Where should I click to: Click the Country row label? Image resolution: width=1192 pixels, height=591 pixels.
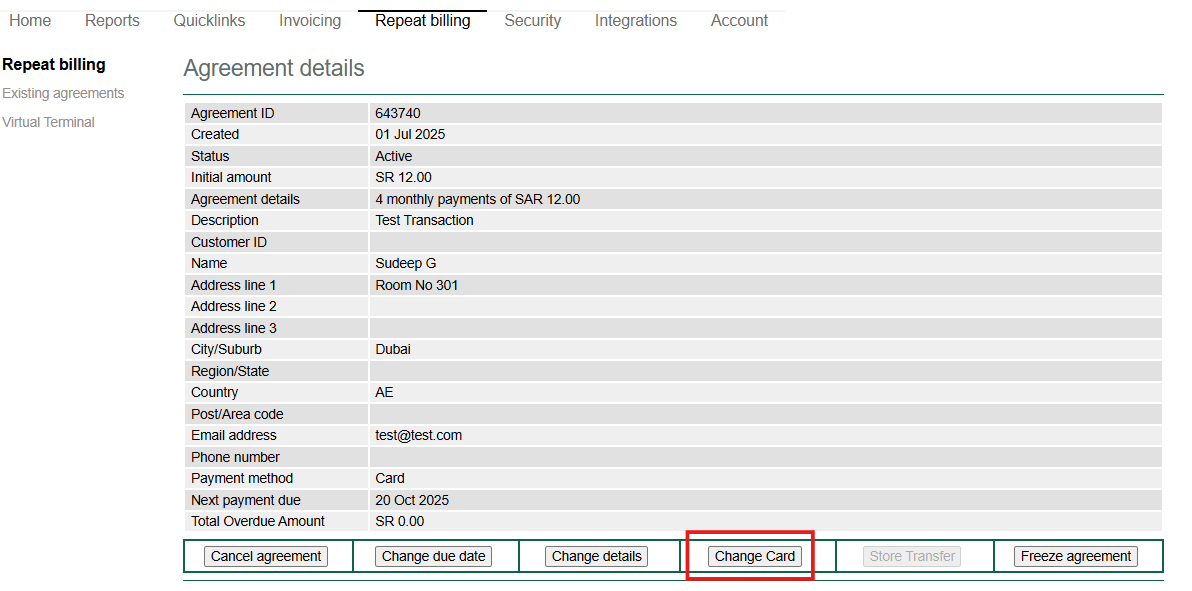pyautogui.click(x=214, y=392)
